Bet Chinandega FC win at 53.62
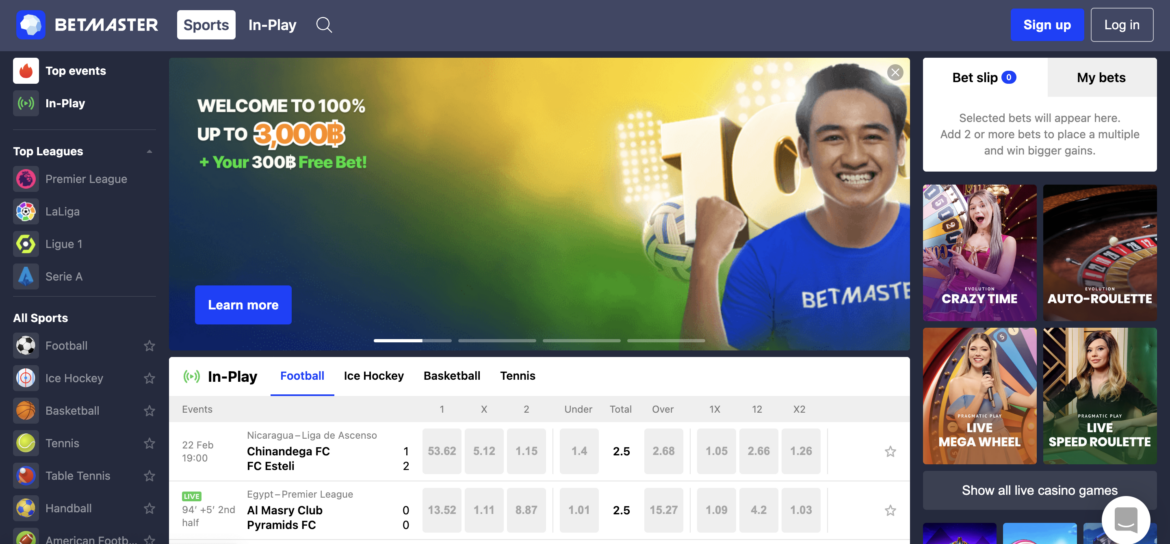The height and width of the screenshot is (544, 1170). (442, 451)
